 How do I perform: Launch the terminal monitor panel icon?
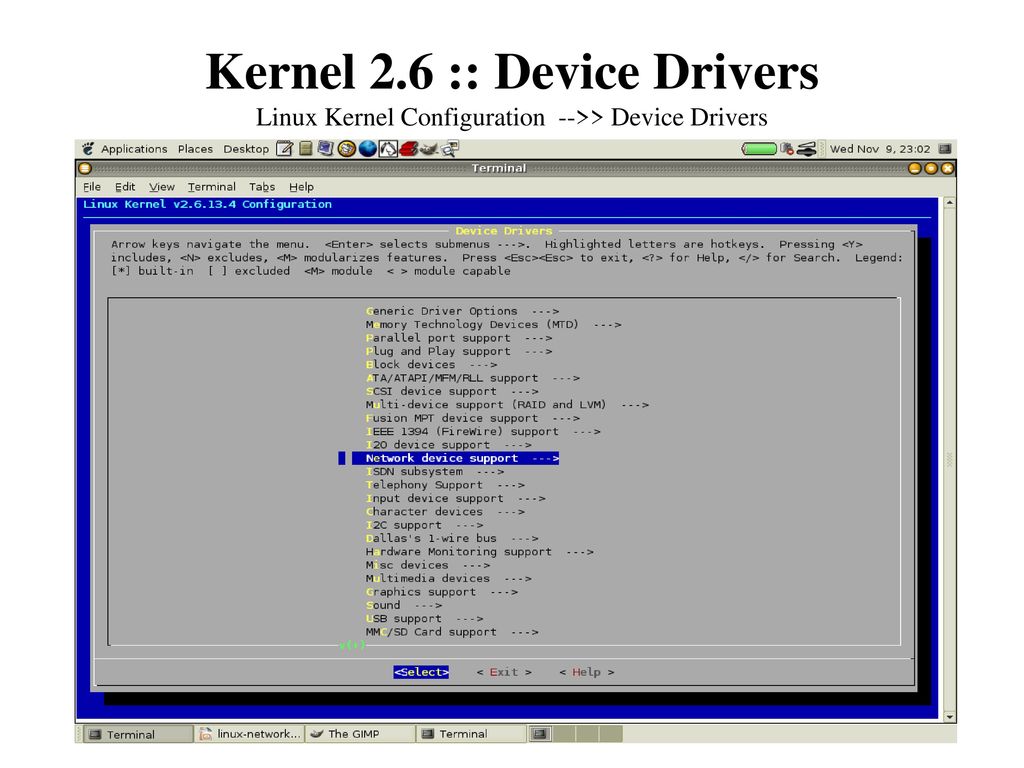click(x=325, y=149)
